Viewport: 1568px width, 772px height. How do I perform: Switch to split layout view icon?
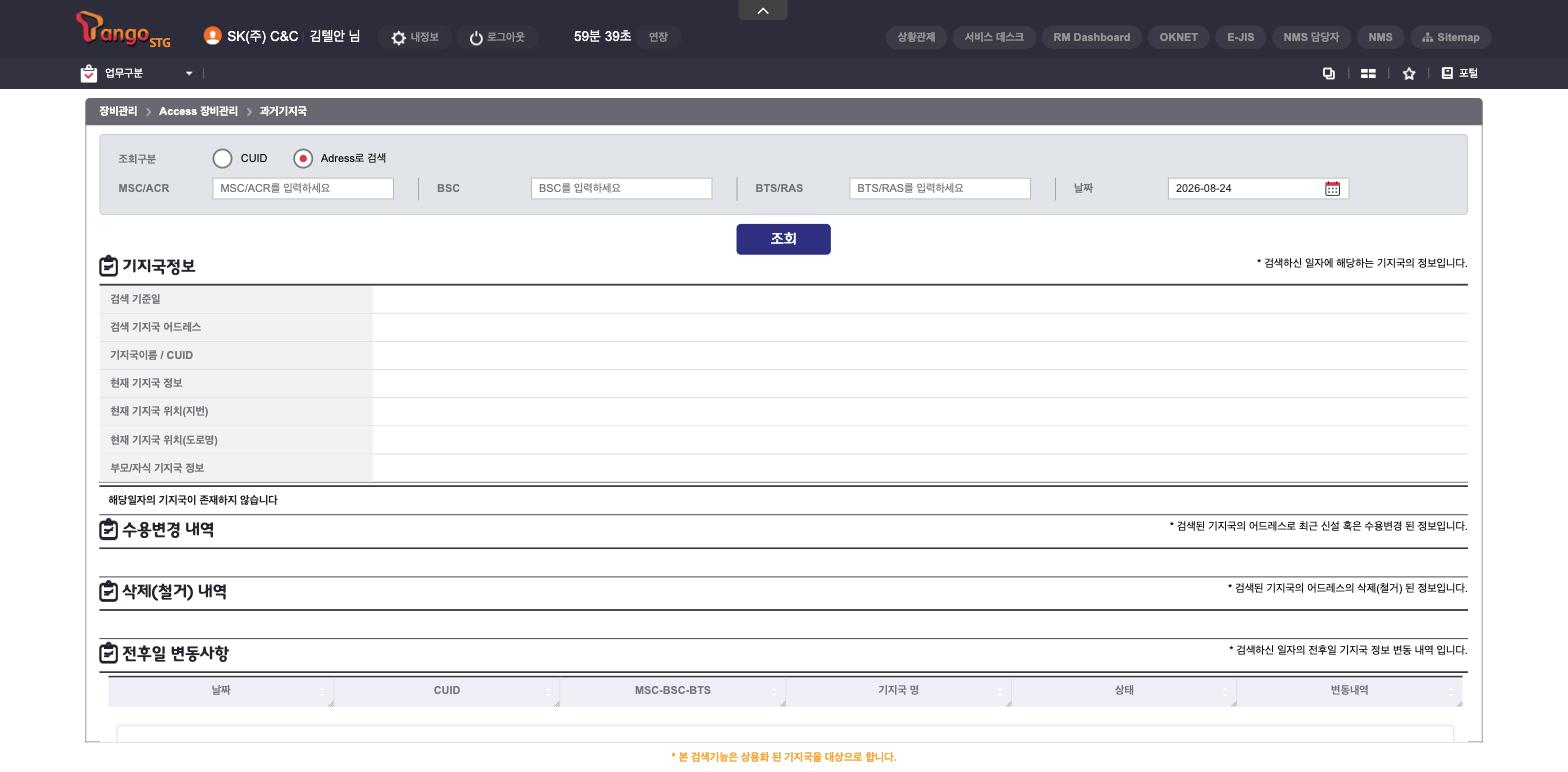[x=1368, y=73]
